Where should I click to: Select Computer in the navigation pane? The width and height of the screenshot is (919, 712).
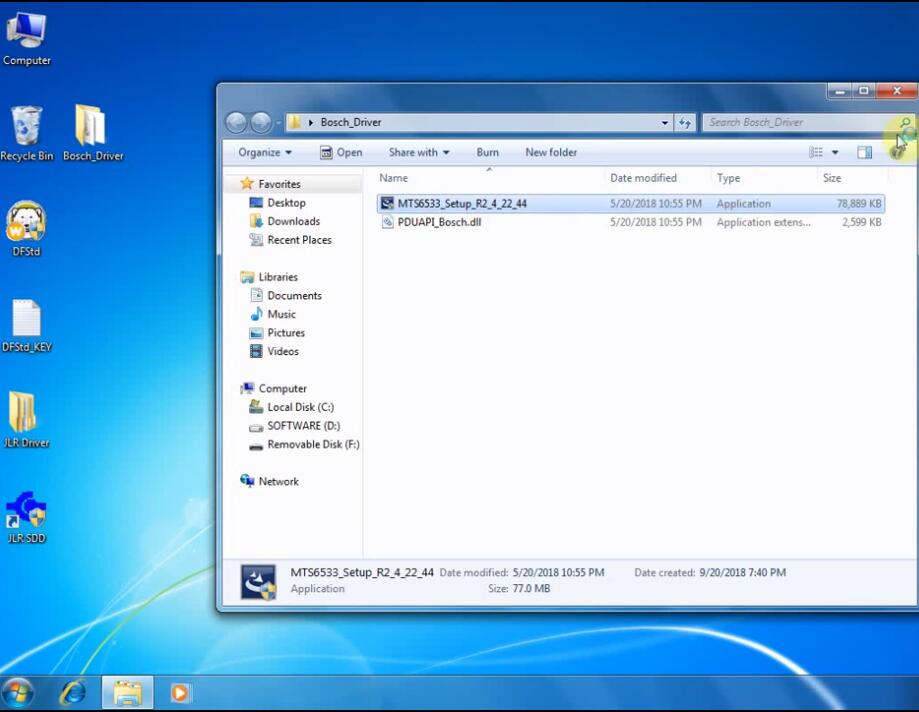pos(274,388)
